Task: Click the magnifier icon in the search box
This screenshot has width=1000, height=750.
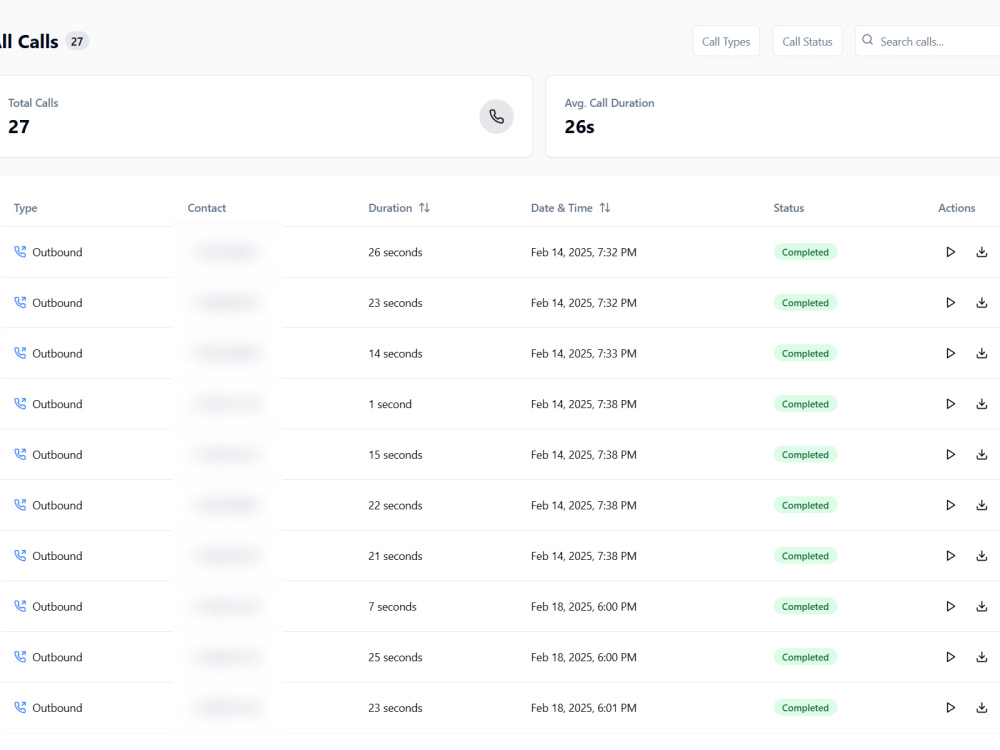Action: point(867,40)
